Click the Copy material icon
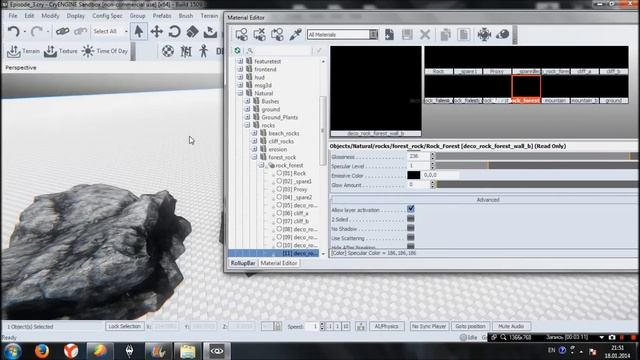Screen dimensions: 640x360 [445, 34]
